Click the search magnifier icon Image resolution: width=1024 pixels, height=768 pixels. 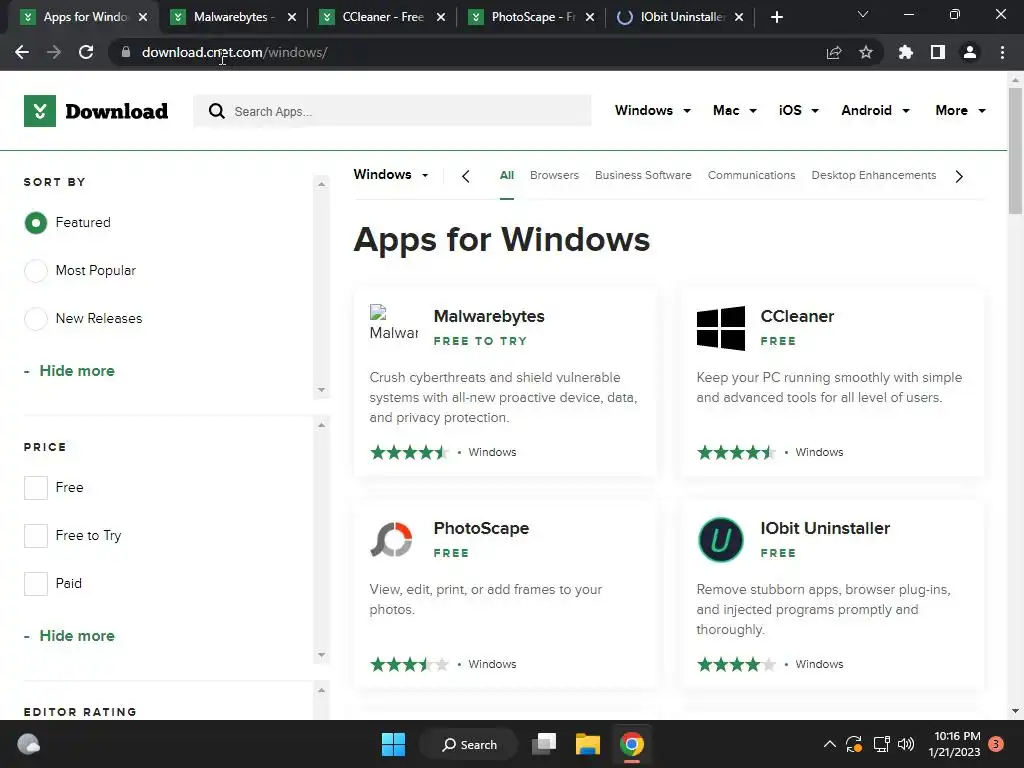[x=217, y=111]
